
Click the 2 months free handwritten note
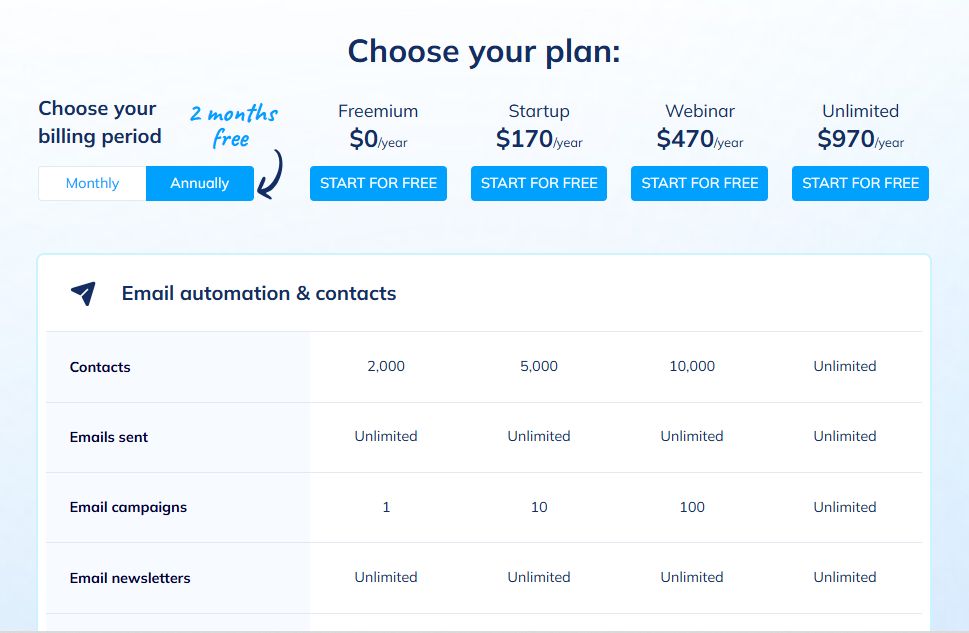pyautogui.click(x=234, y=126)
